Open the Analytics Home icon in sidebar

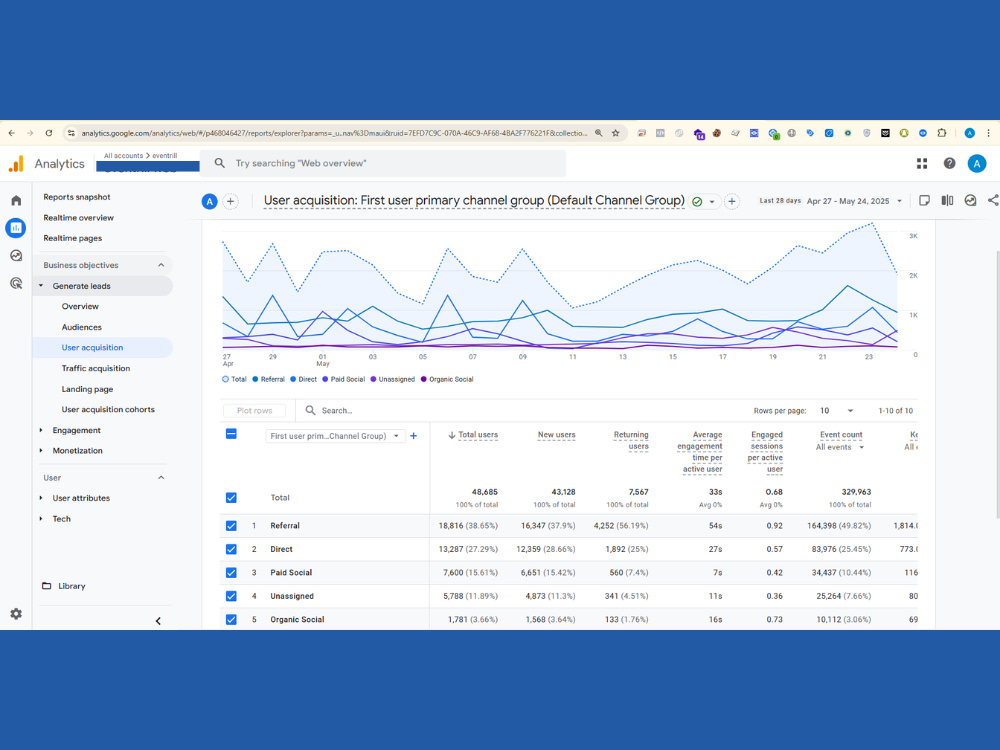click(x=16, y=200)
